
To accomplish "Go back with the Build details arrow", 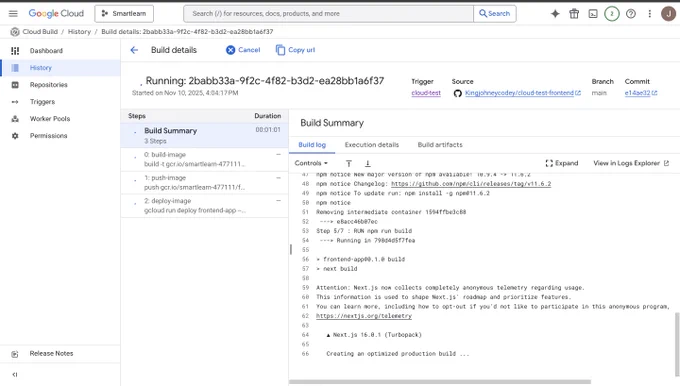I will 134,50.
